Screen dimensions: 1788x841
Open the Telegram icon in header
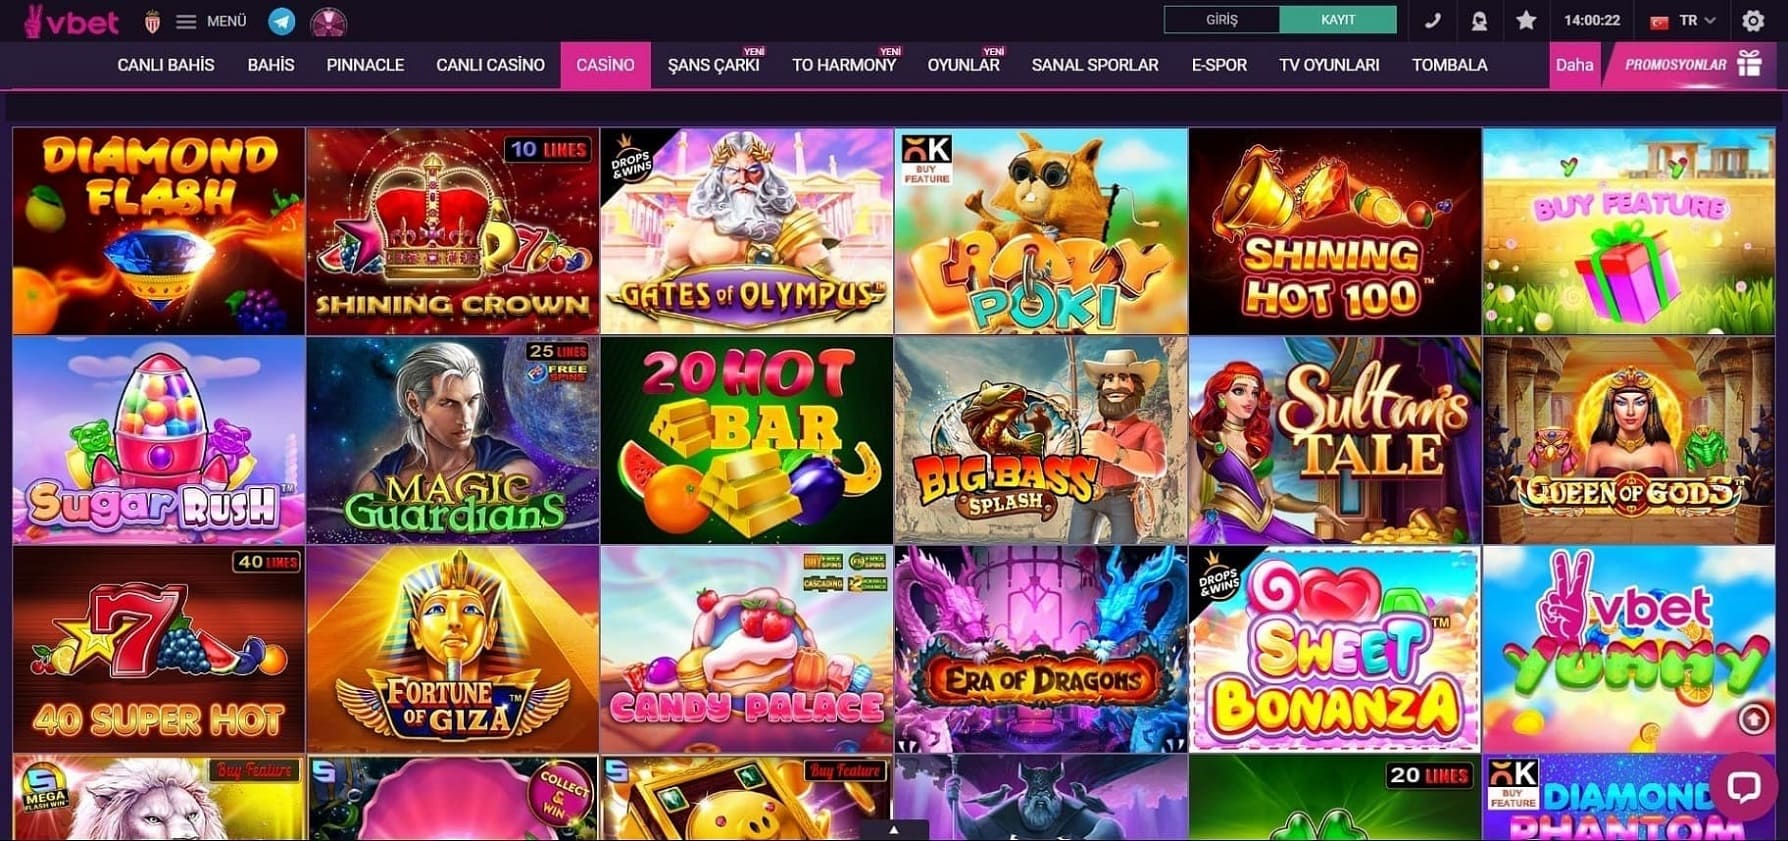point(282,20)
